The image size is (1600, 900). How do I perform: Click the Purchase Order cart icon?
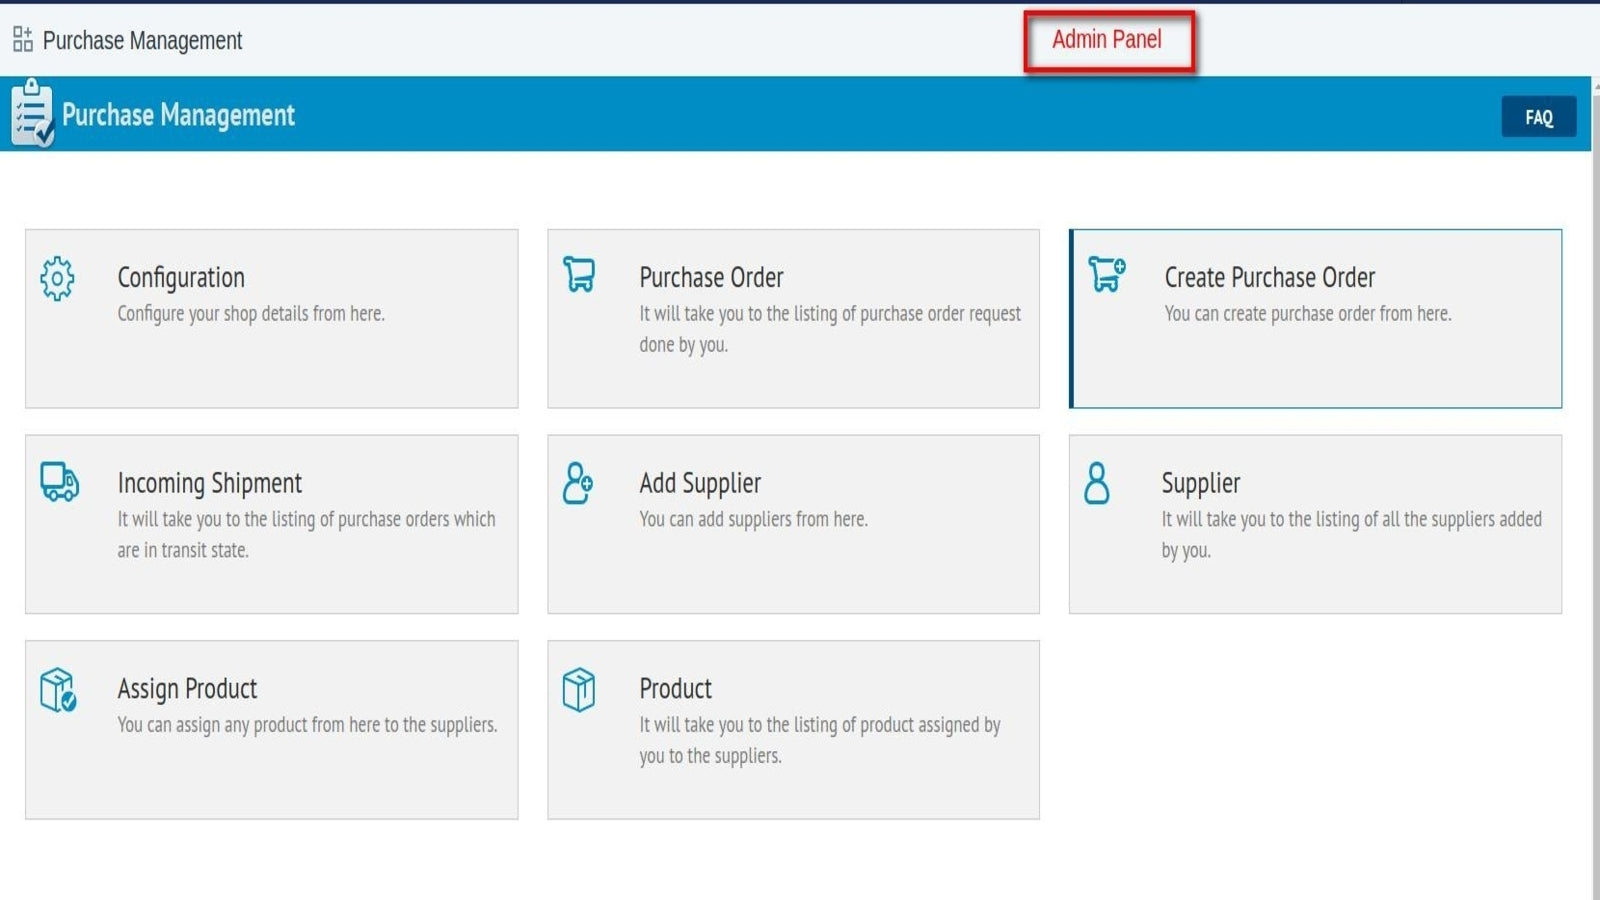coord(579,274)
